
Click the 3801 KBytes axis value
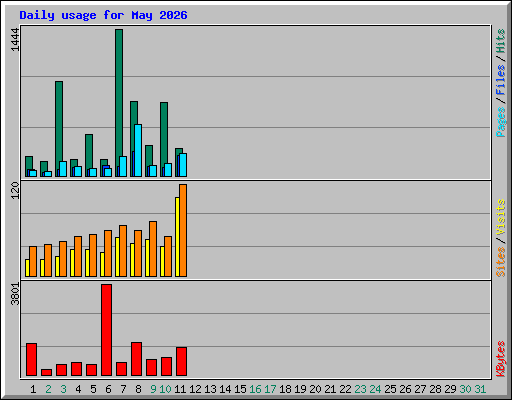click(15, 294)
